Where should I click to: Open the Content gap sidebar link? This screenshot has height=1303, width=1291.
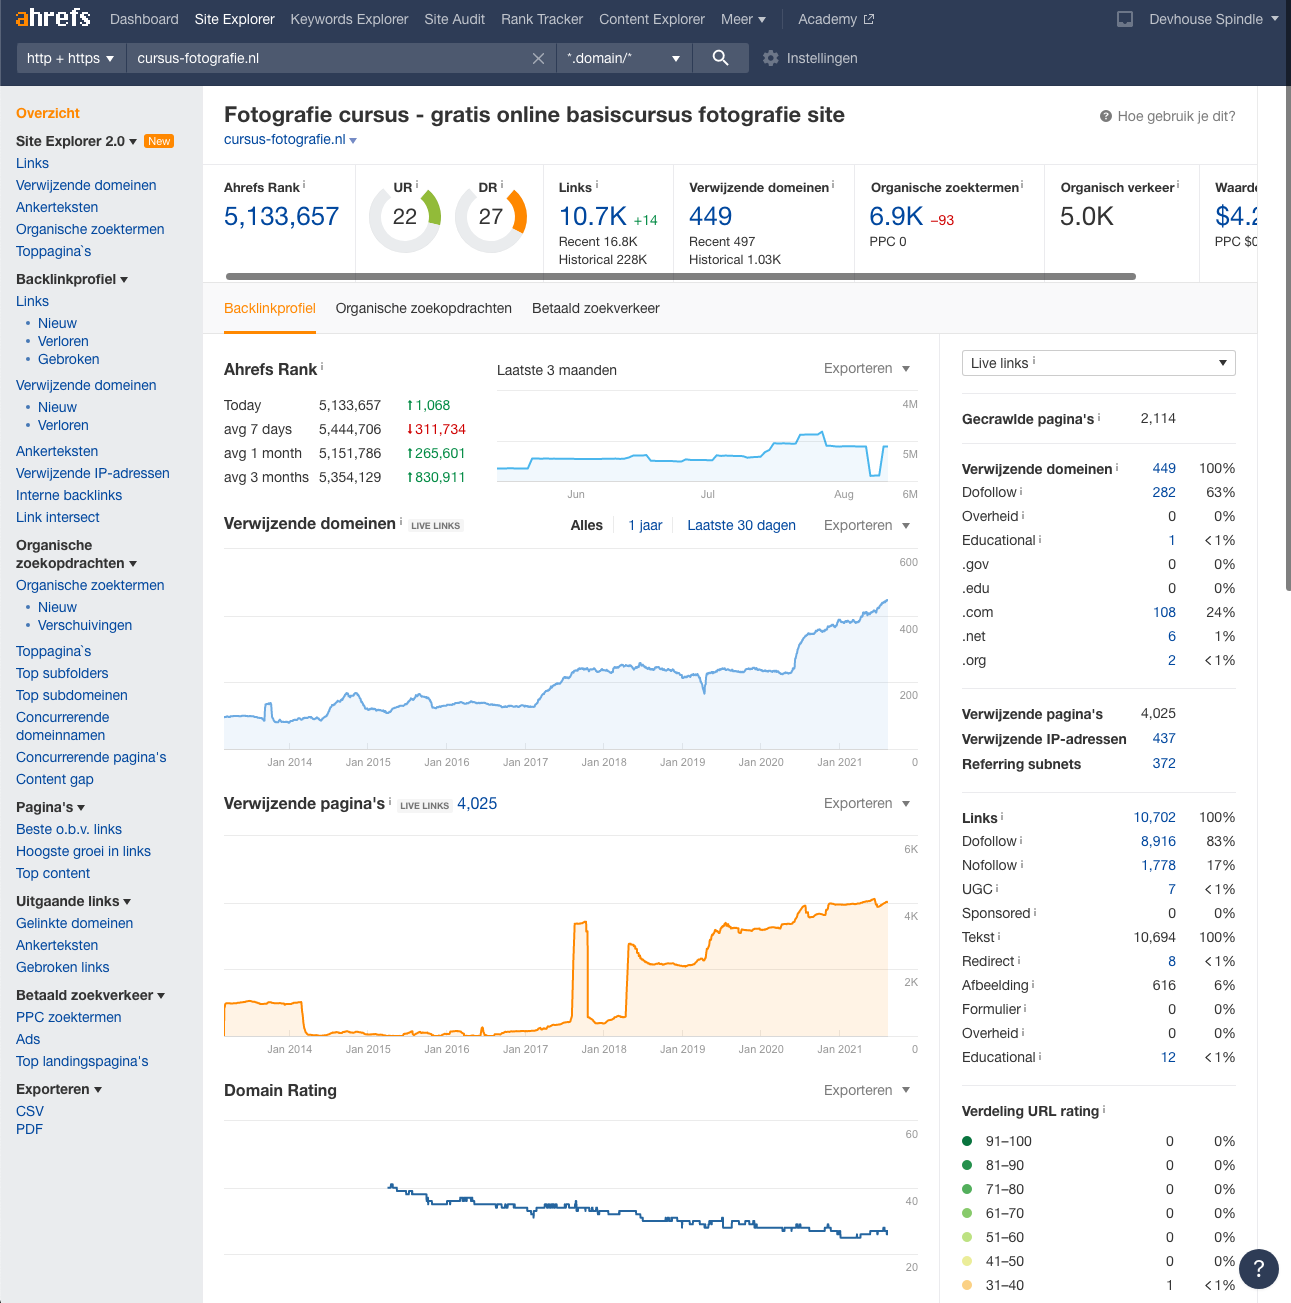55,779
